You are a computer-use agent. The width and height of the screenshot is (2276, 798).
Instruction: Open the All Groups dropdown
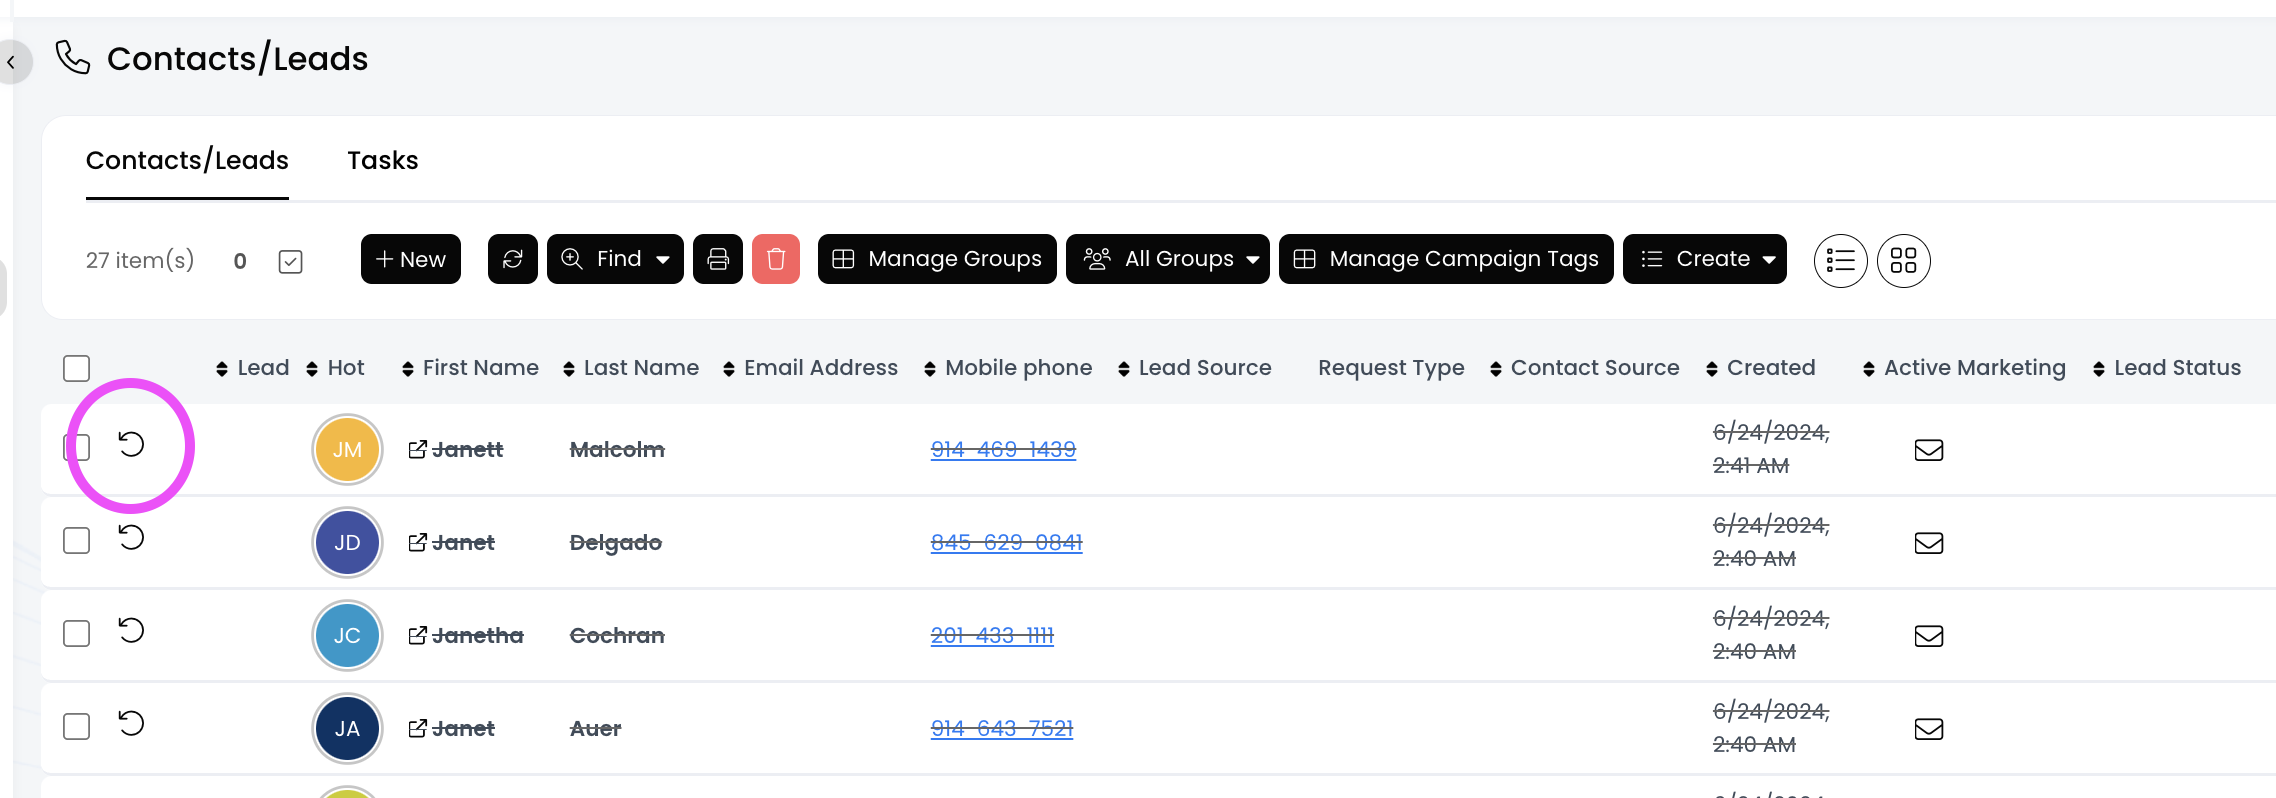coord(1167,260)
